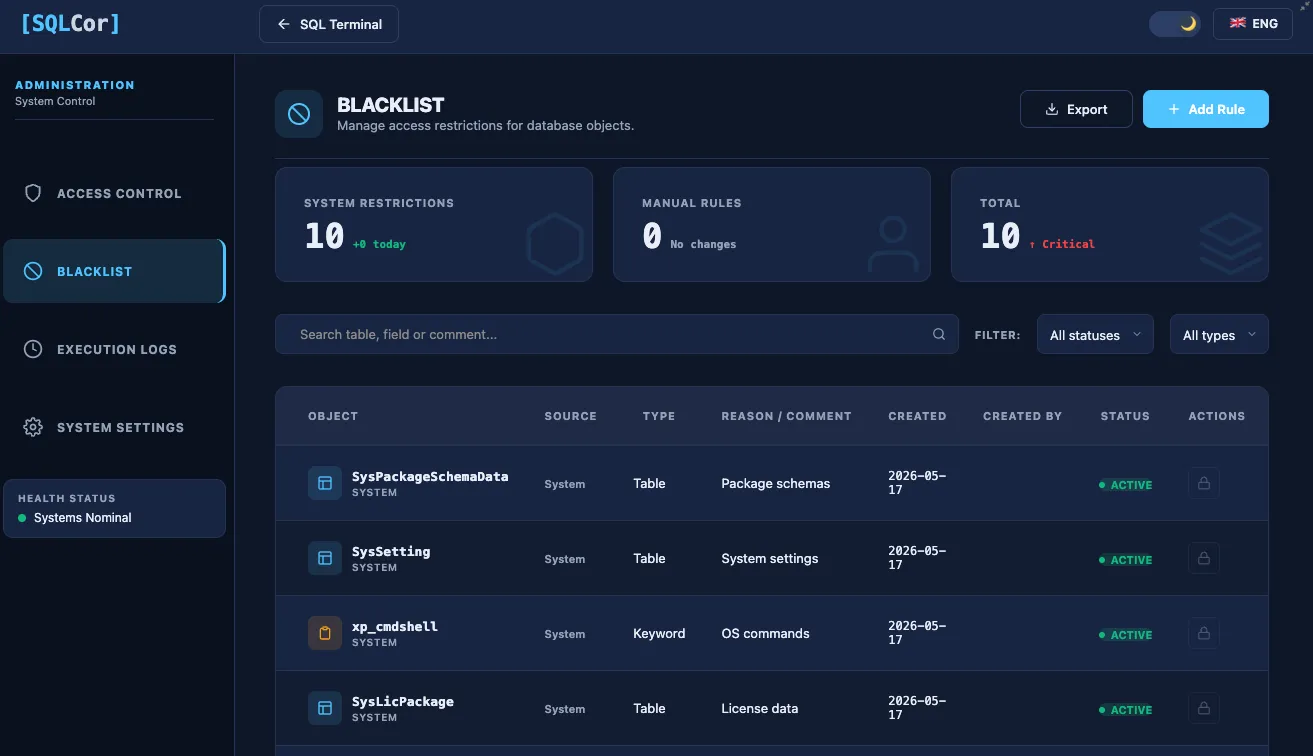Click the ACTIVE badge in SysLicPackage row
1313x756 pixels.
click(1126, 710)
